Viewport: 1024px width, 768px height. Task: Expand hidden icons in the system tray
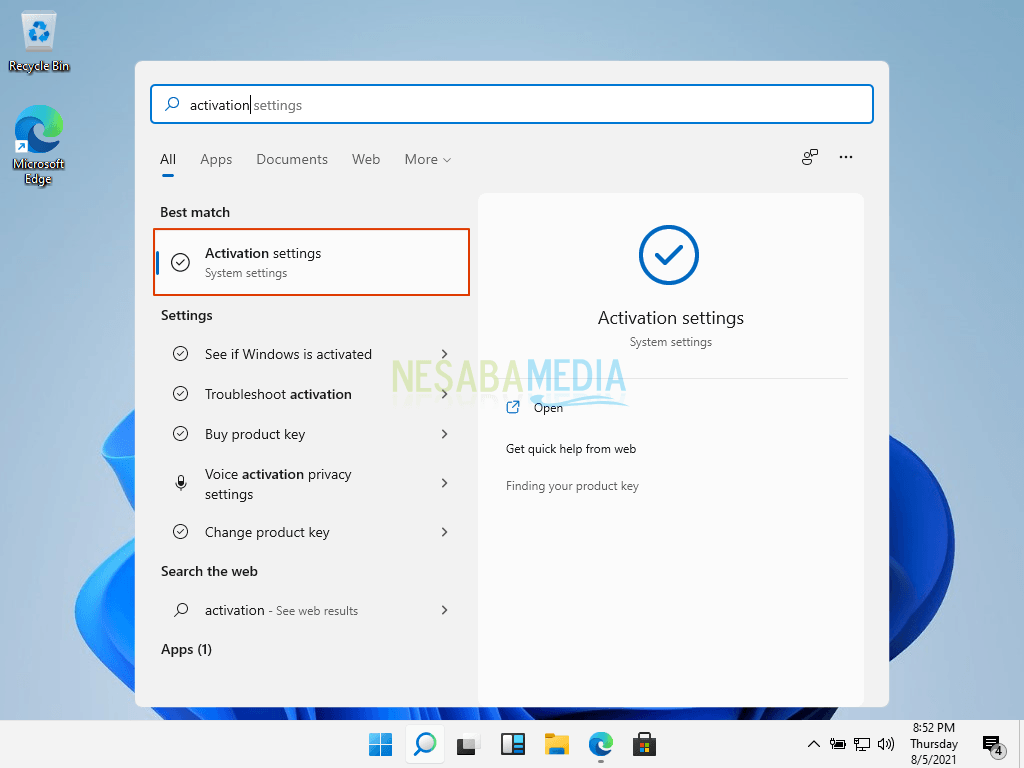(814, 744)
